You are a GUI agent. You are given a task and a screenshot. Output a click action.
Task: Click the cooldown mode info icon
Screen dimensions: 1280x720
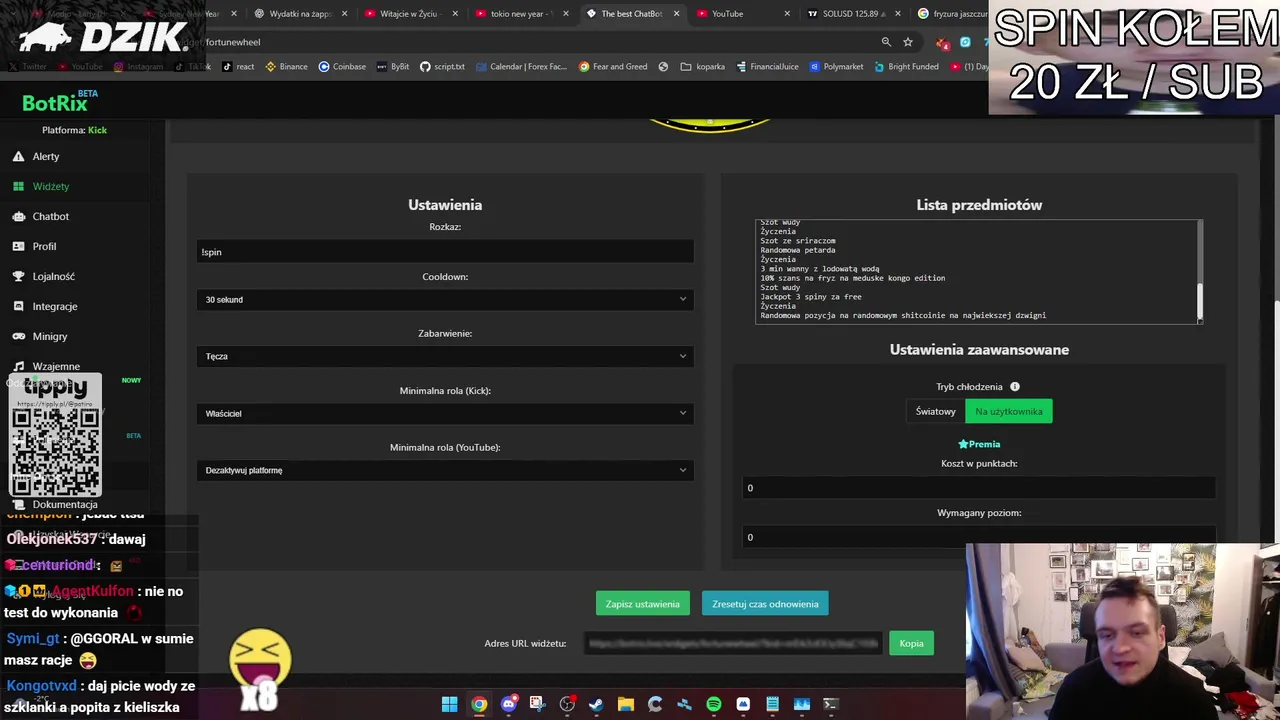pyautogui.click(x=1014, y=387)
